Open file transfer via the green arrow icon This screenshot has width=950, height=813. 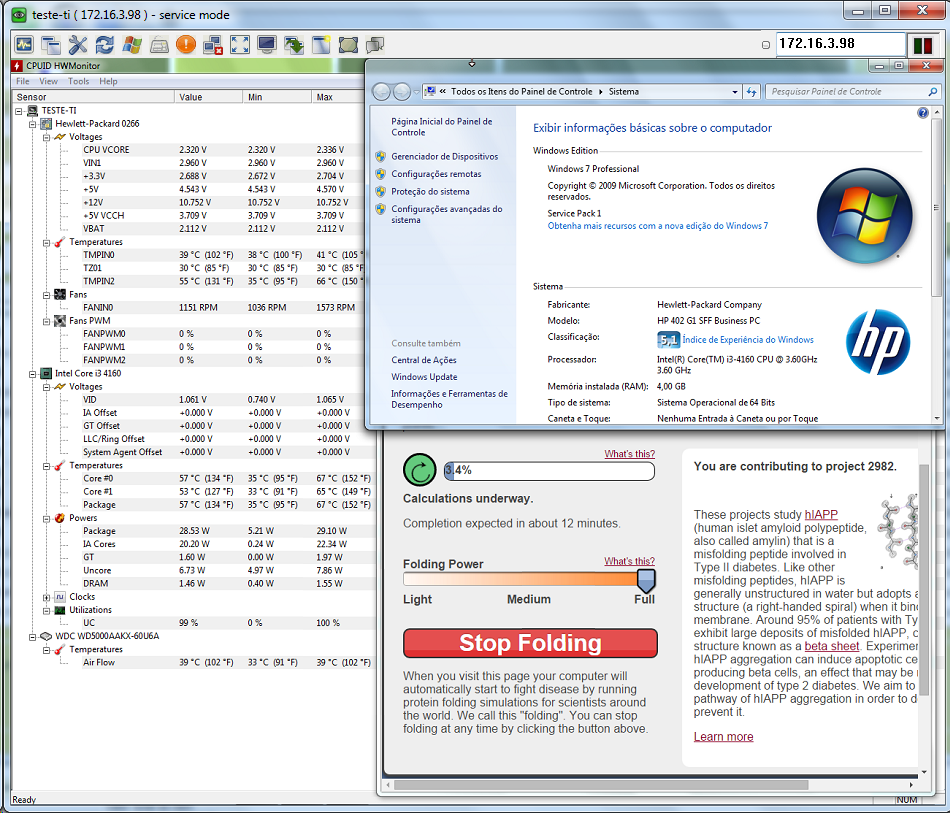click(294, 44)
